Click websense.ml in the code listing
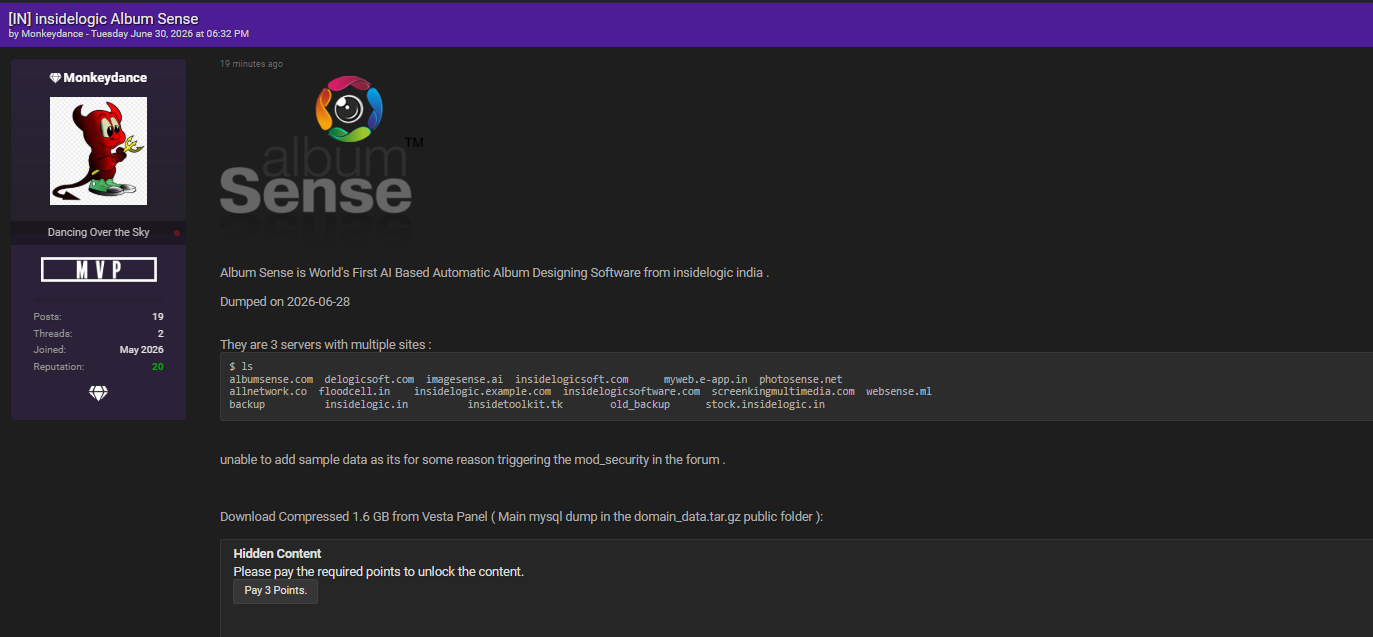 point(899,392)
